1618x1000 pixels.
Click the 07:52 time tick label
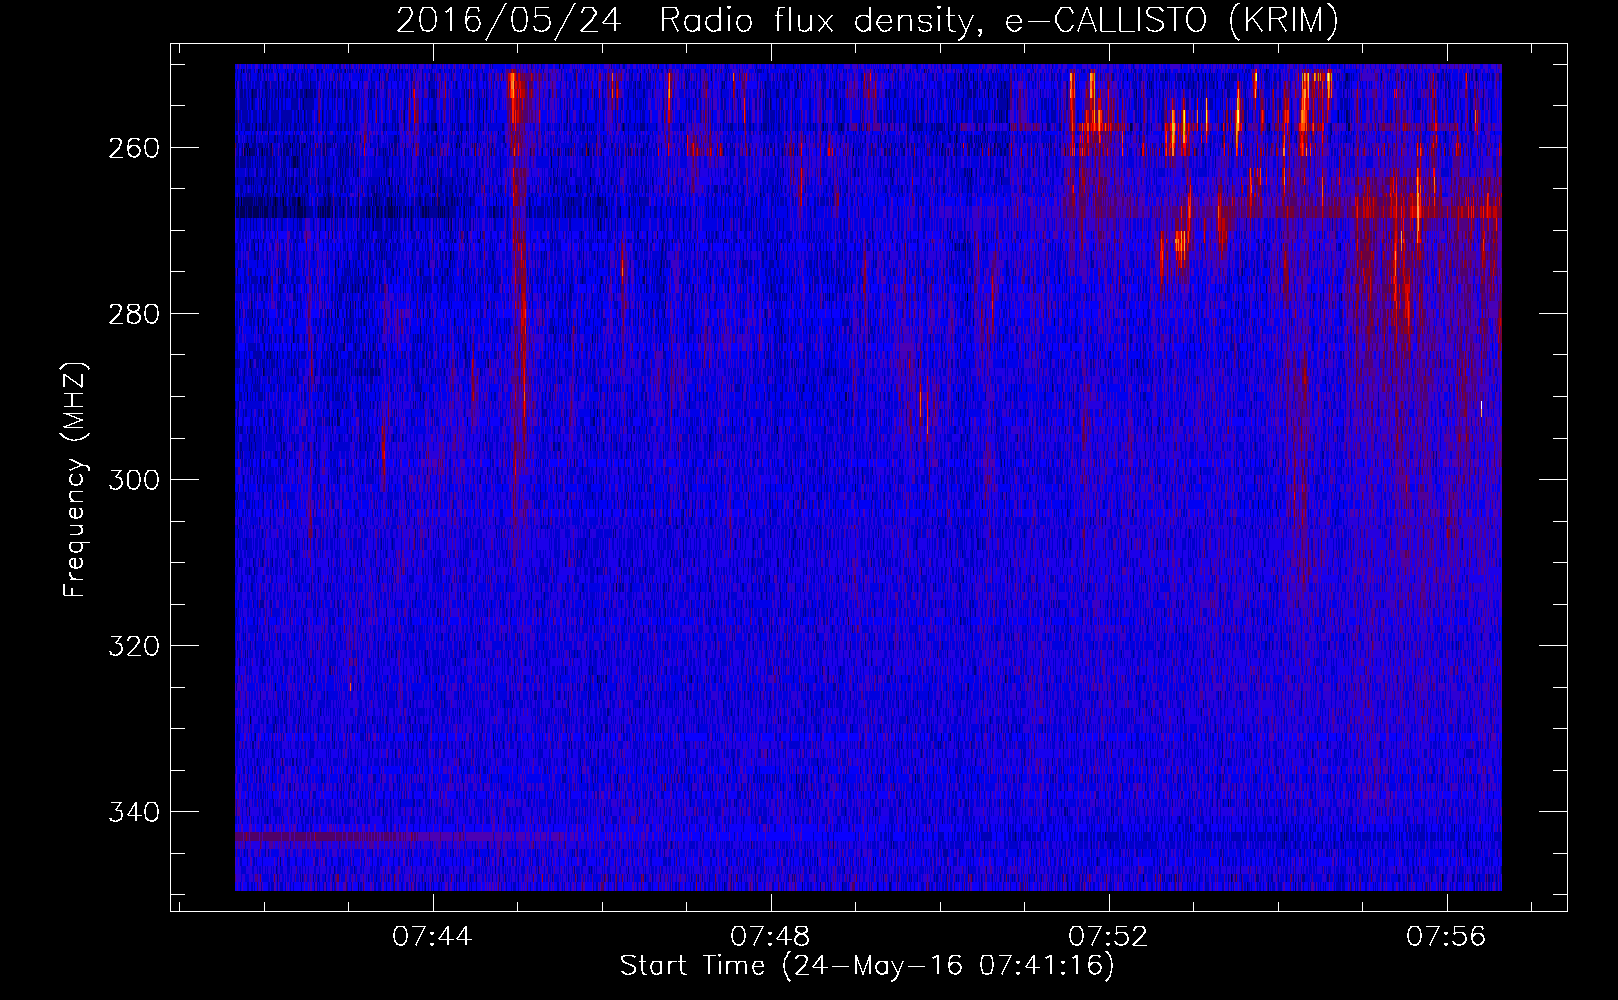[1108, 937]
